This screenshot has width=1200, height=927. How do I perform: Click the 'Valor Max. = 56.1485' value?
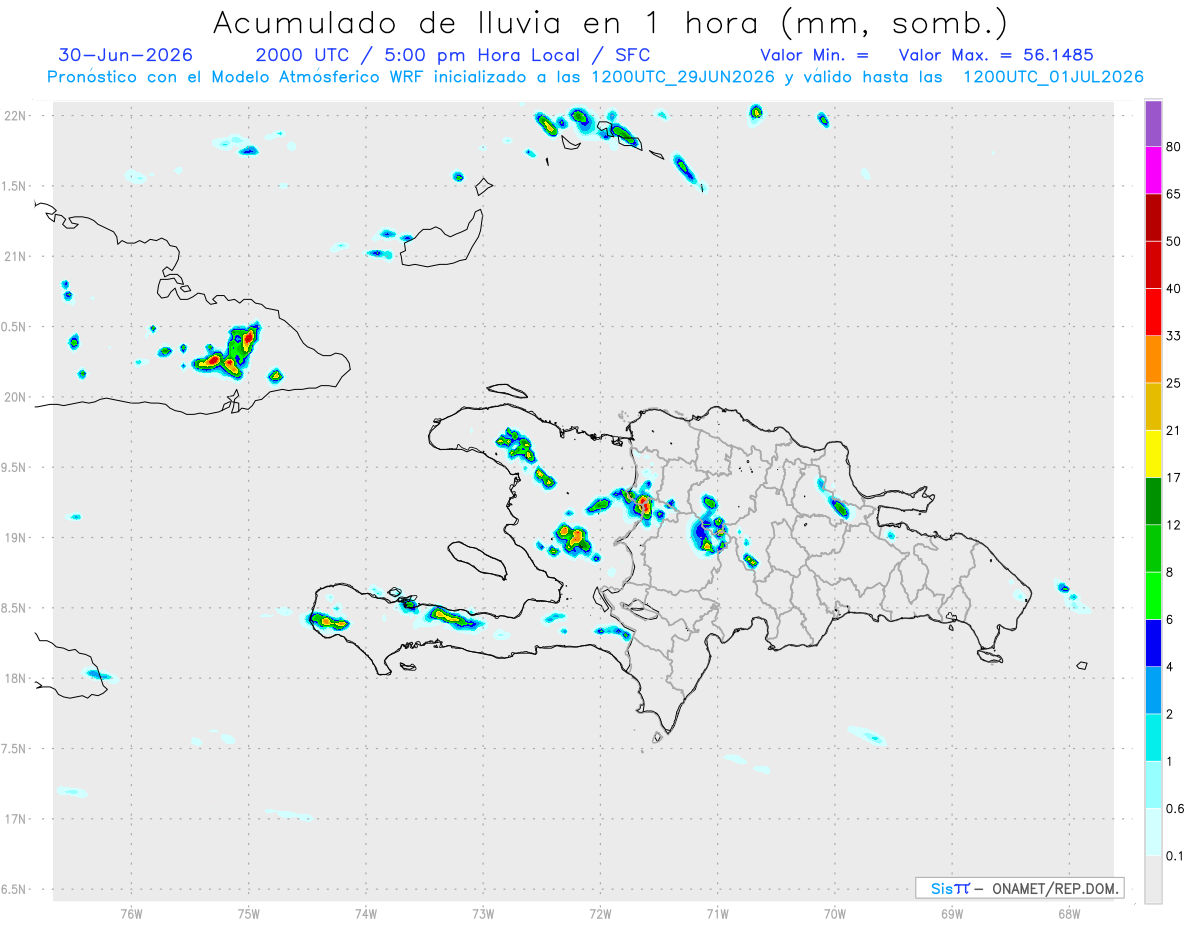[996, 55]
